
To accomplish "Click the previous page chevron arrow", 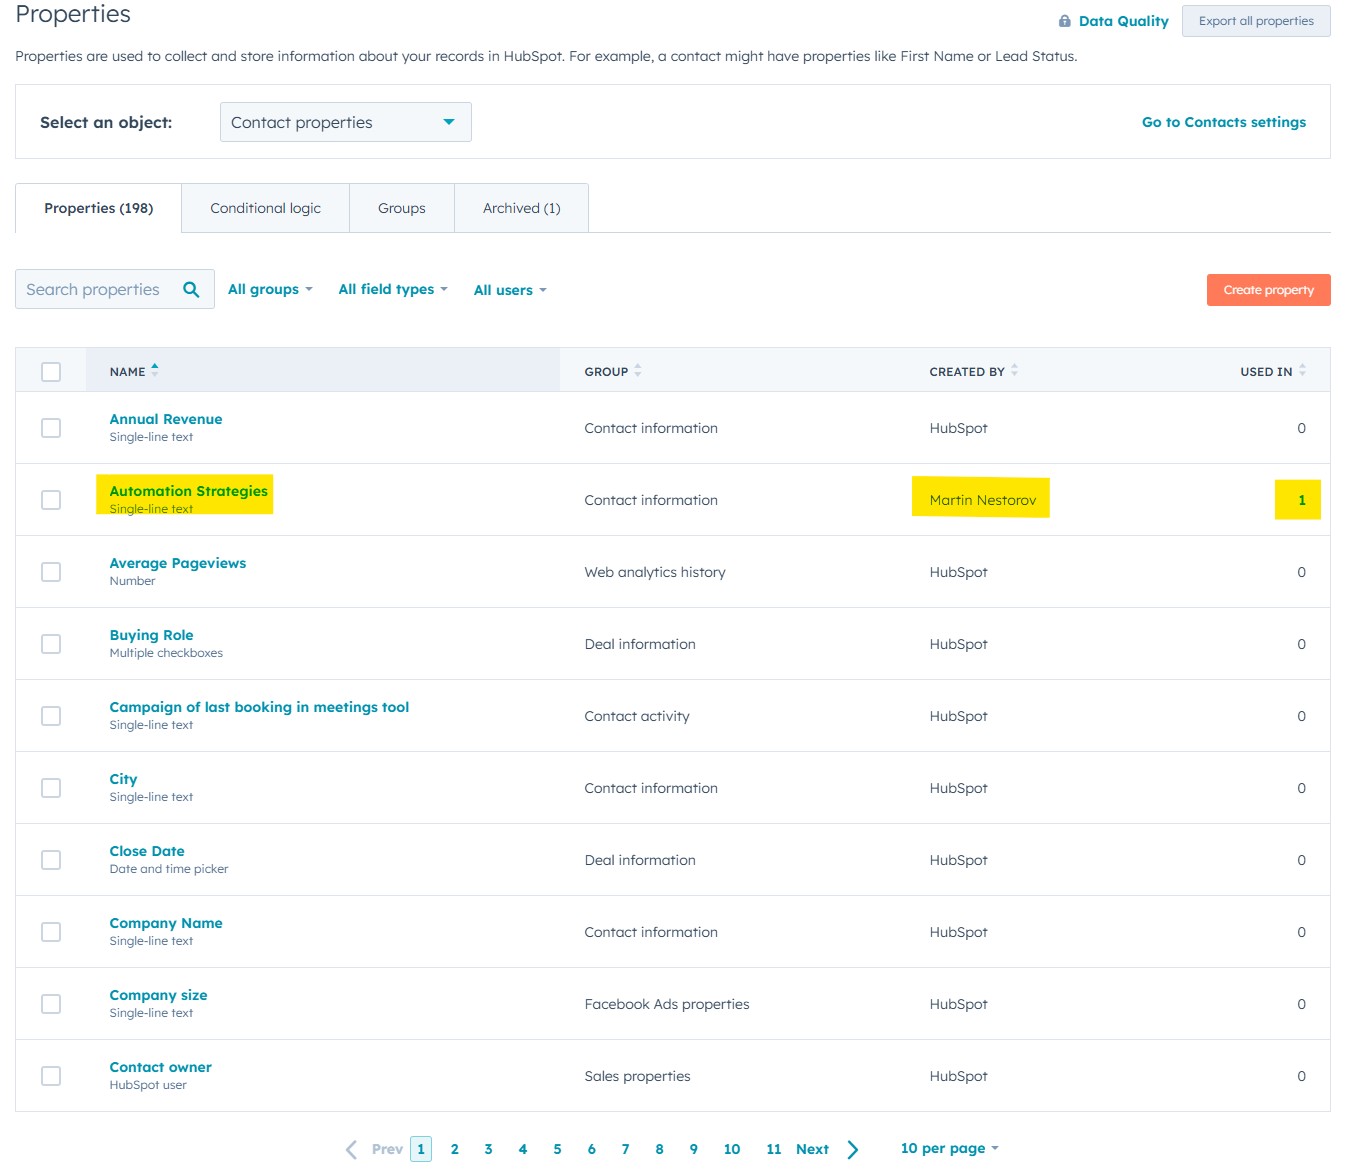I will (x=351, y=1149).
